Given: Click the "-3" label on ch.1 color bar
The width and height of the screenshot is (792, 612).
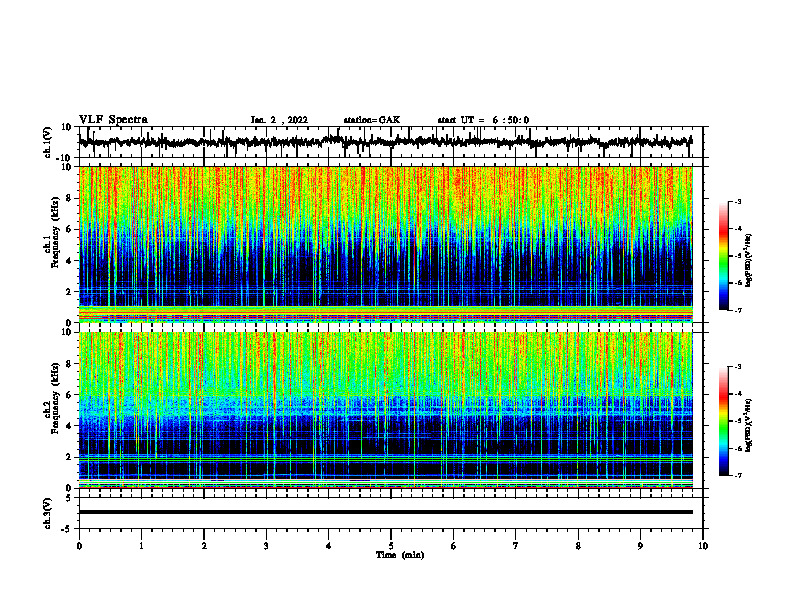Looking at the screenshot, I should click(x=737, y=201).
